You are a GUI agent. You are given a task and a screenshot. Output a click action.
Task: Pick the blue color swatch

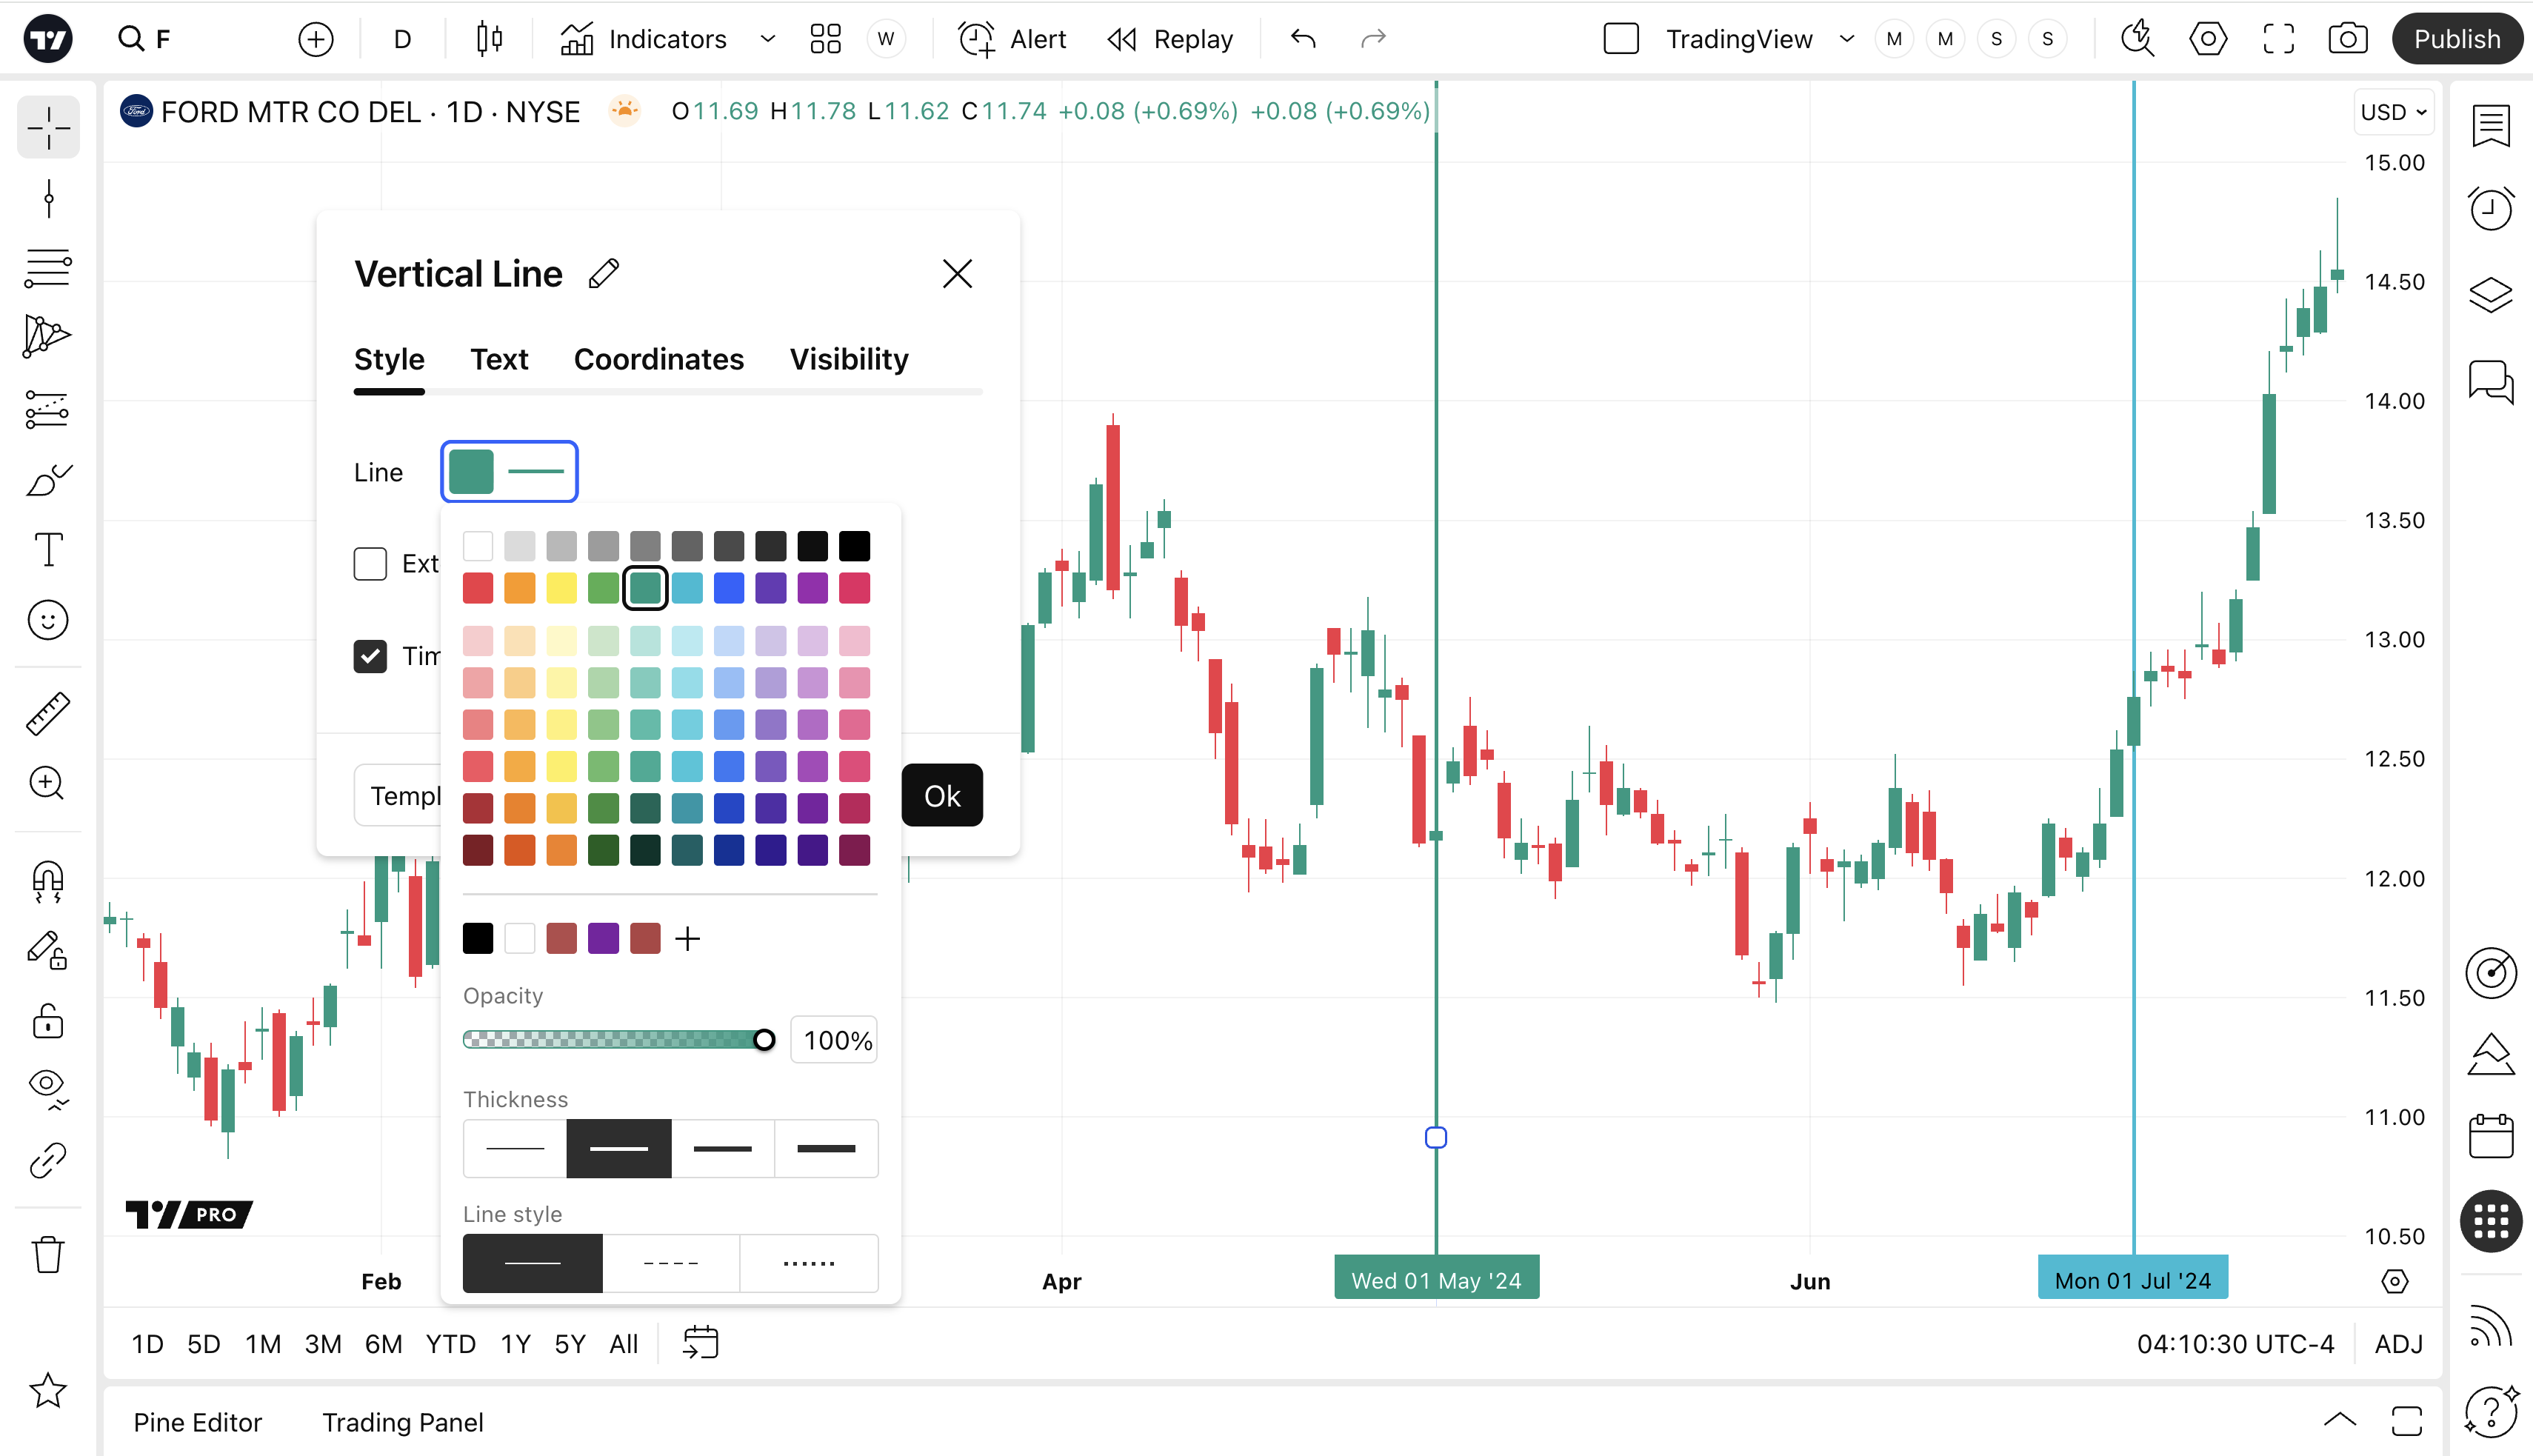coord(729,588)
